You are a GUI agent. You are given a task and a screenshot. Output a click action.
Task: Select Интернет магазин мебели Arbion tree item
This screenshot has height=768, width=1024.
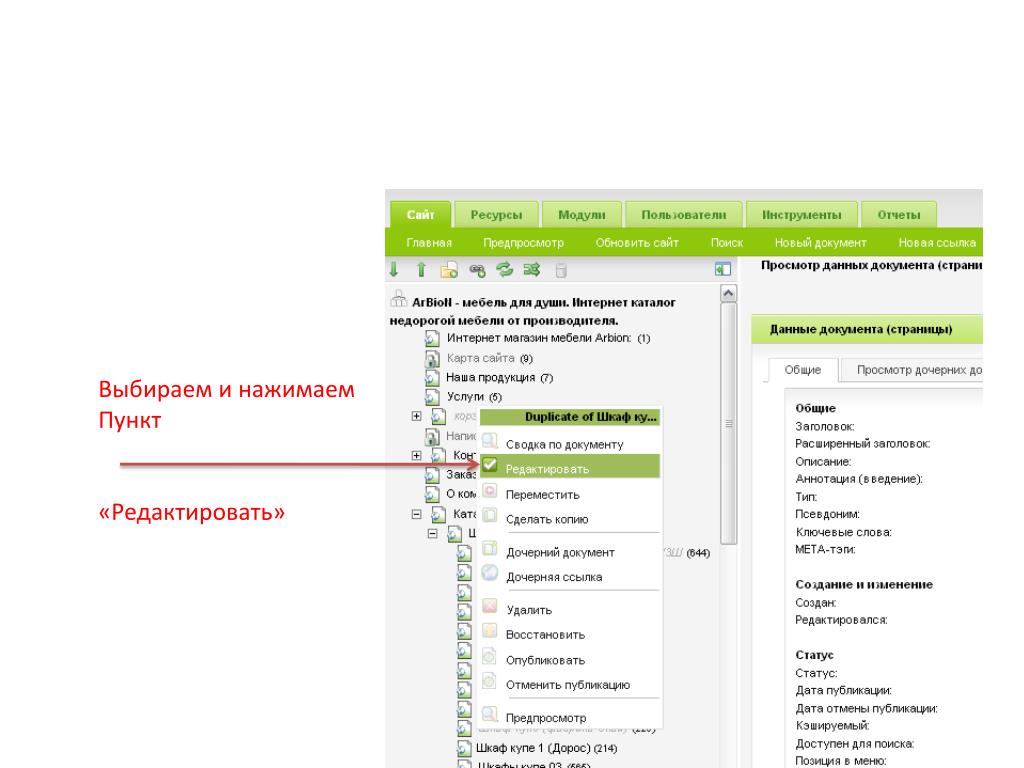[x=539, y=338]
